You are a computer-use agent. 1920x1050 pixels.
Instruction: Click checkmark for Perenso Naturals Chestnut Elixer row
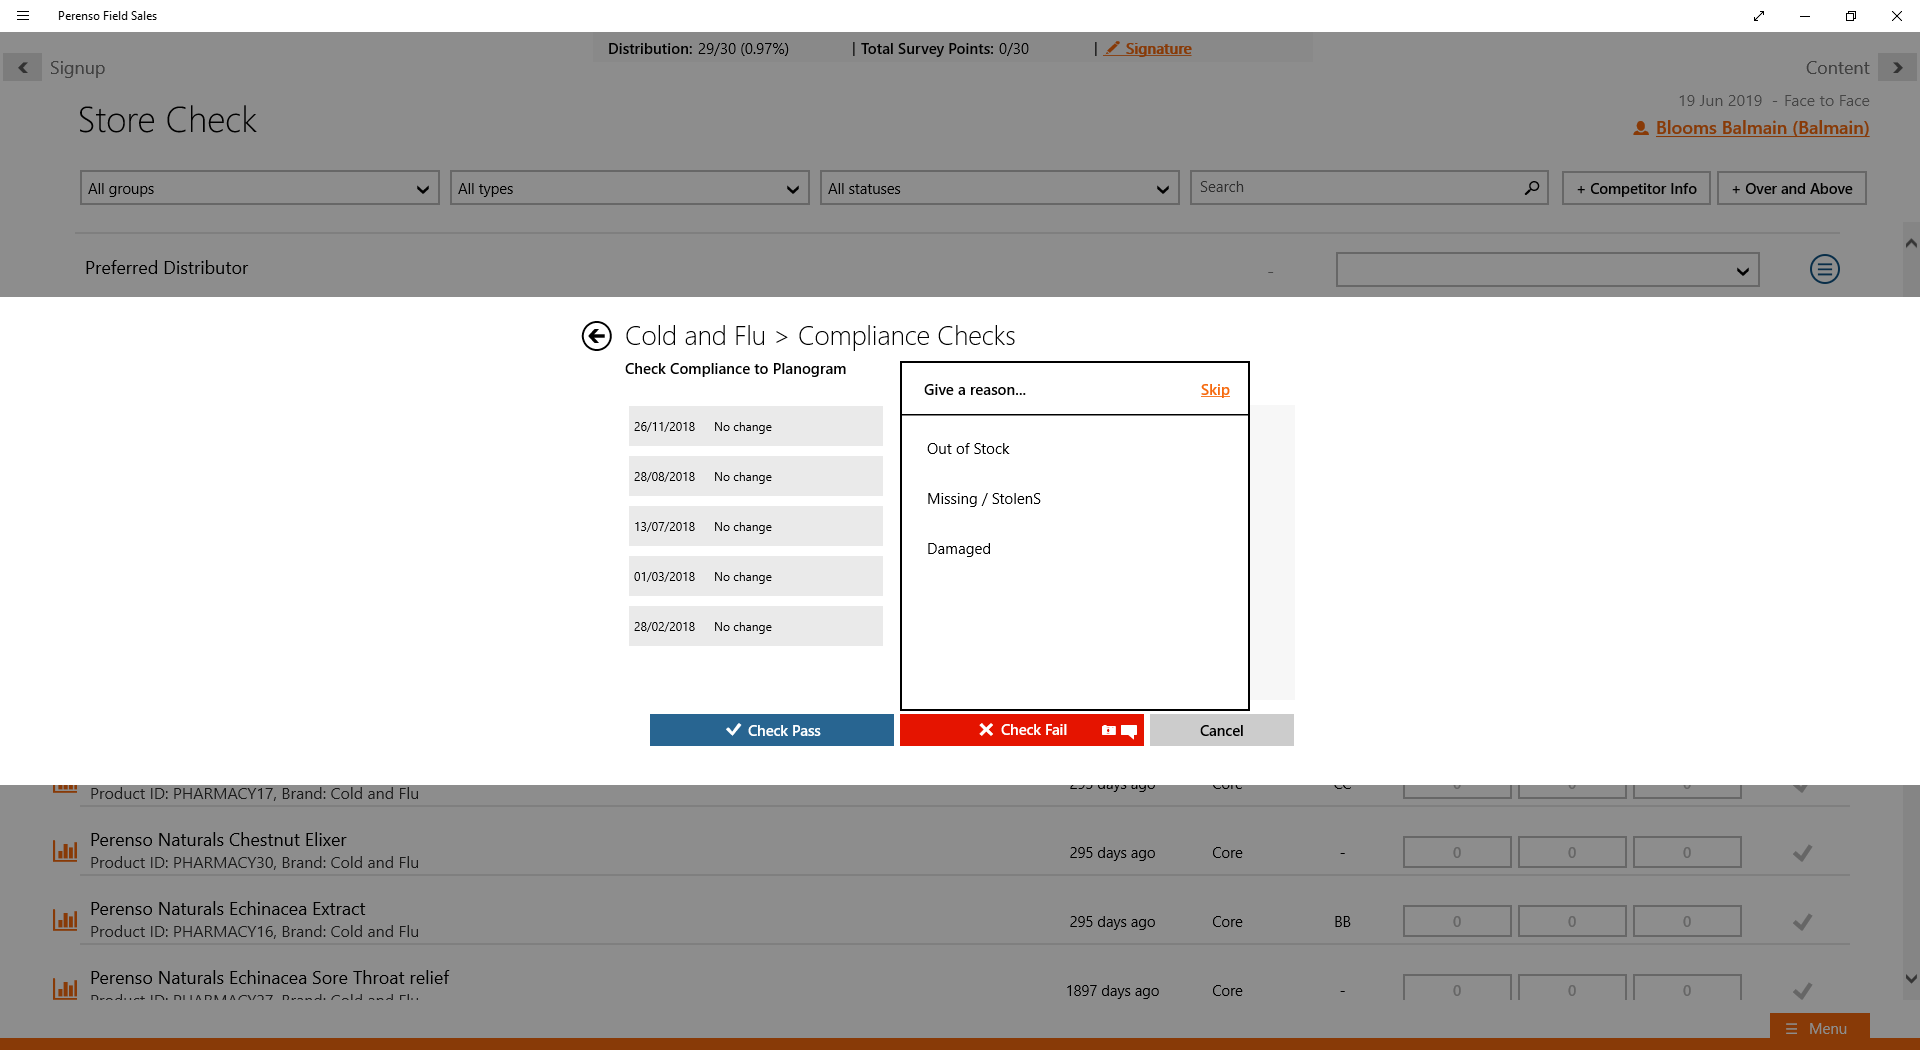point(1802,853)
